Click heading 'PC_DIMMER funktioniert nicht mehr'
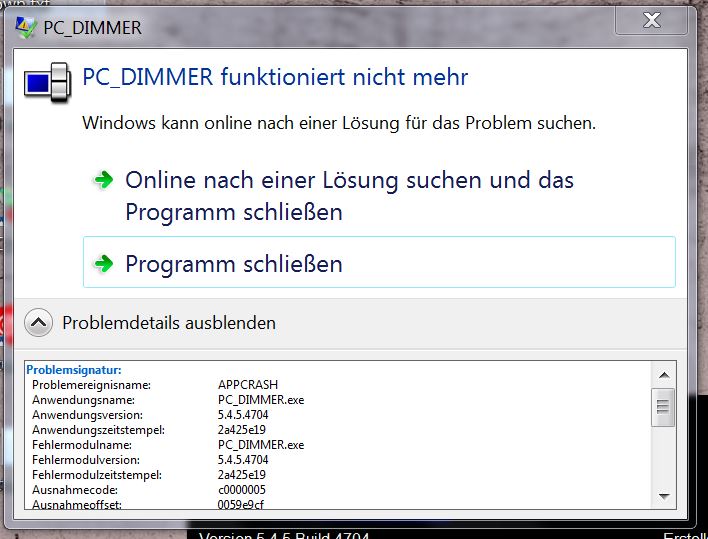The height and width of the screenshot is (539, 708). pyautogui.click(x=275, y=76)
